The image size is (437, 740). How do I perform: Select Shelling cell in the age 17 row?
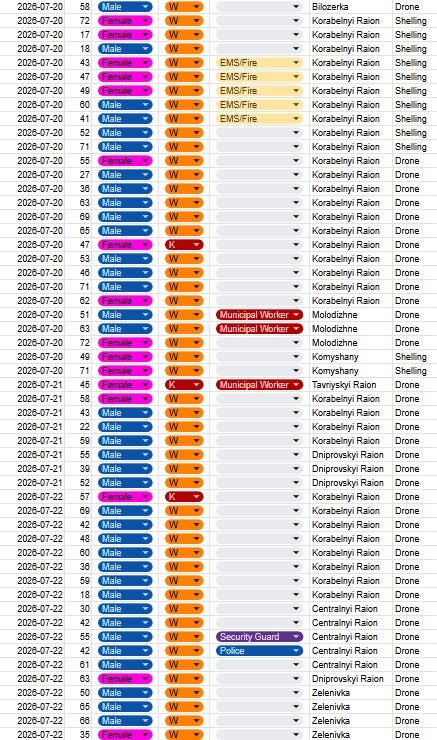click(x=414, y=34)
